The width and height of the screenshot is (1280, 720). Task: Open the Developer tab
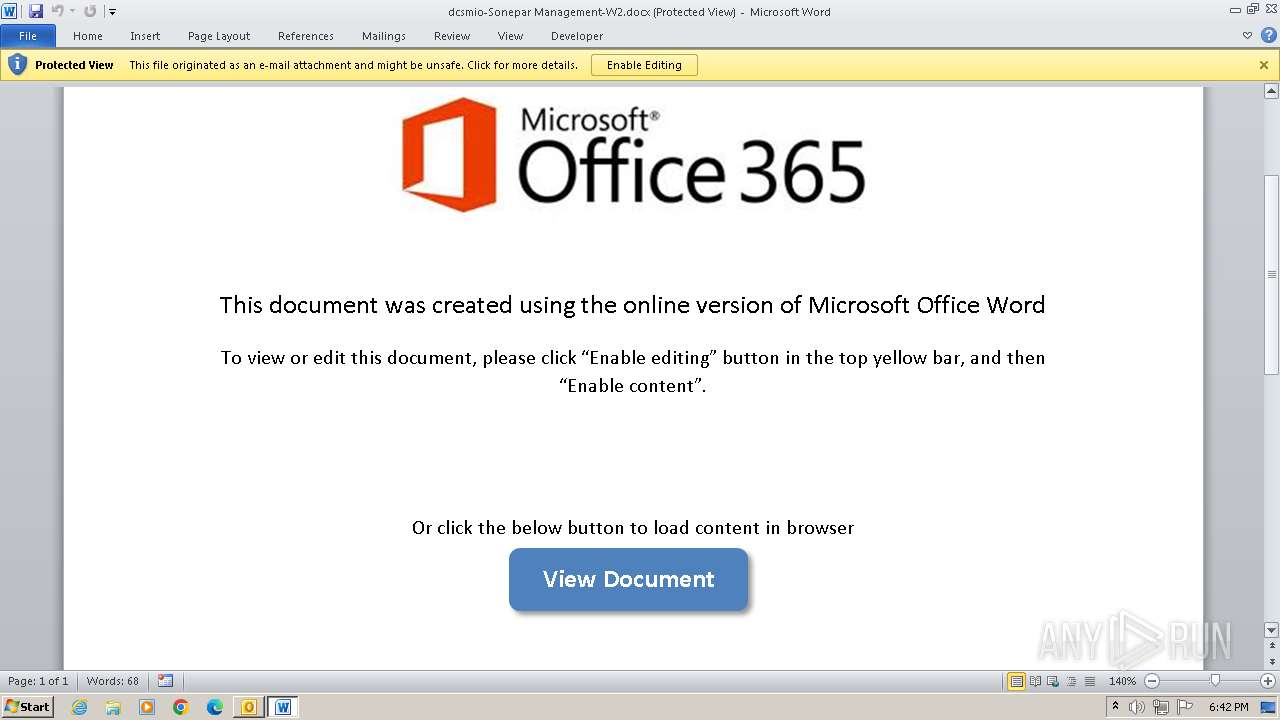coord(577,36)
